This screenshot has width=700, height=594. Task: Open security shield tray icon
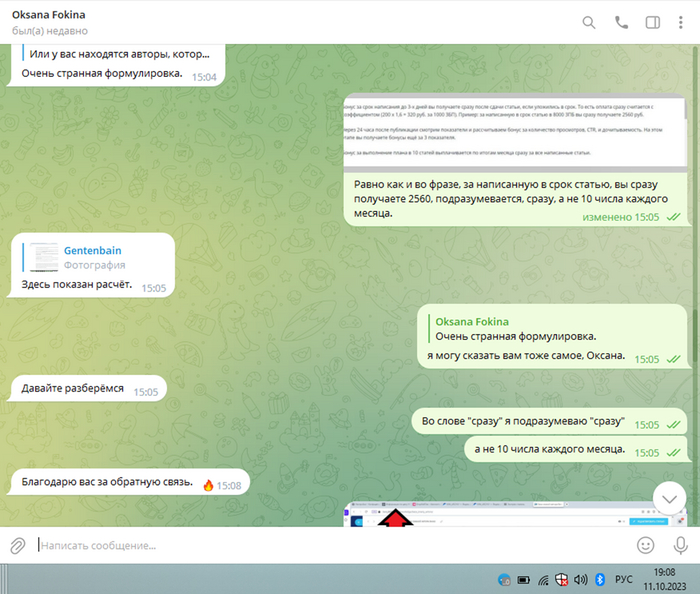pos(561,580)
